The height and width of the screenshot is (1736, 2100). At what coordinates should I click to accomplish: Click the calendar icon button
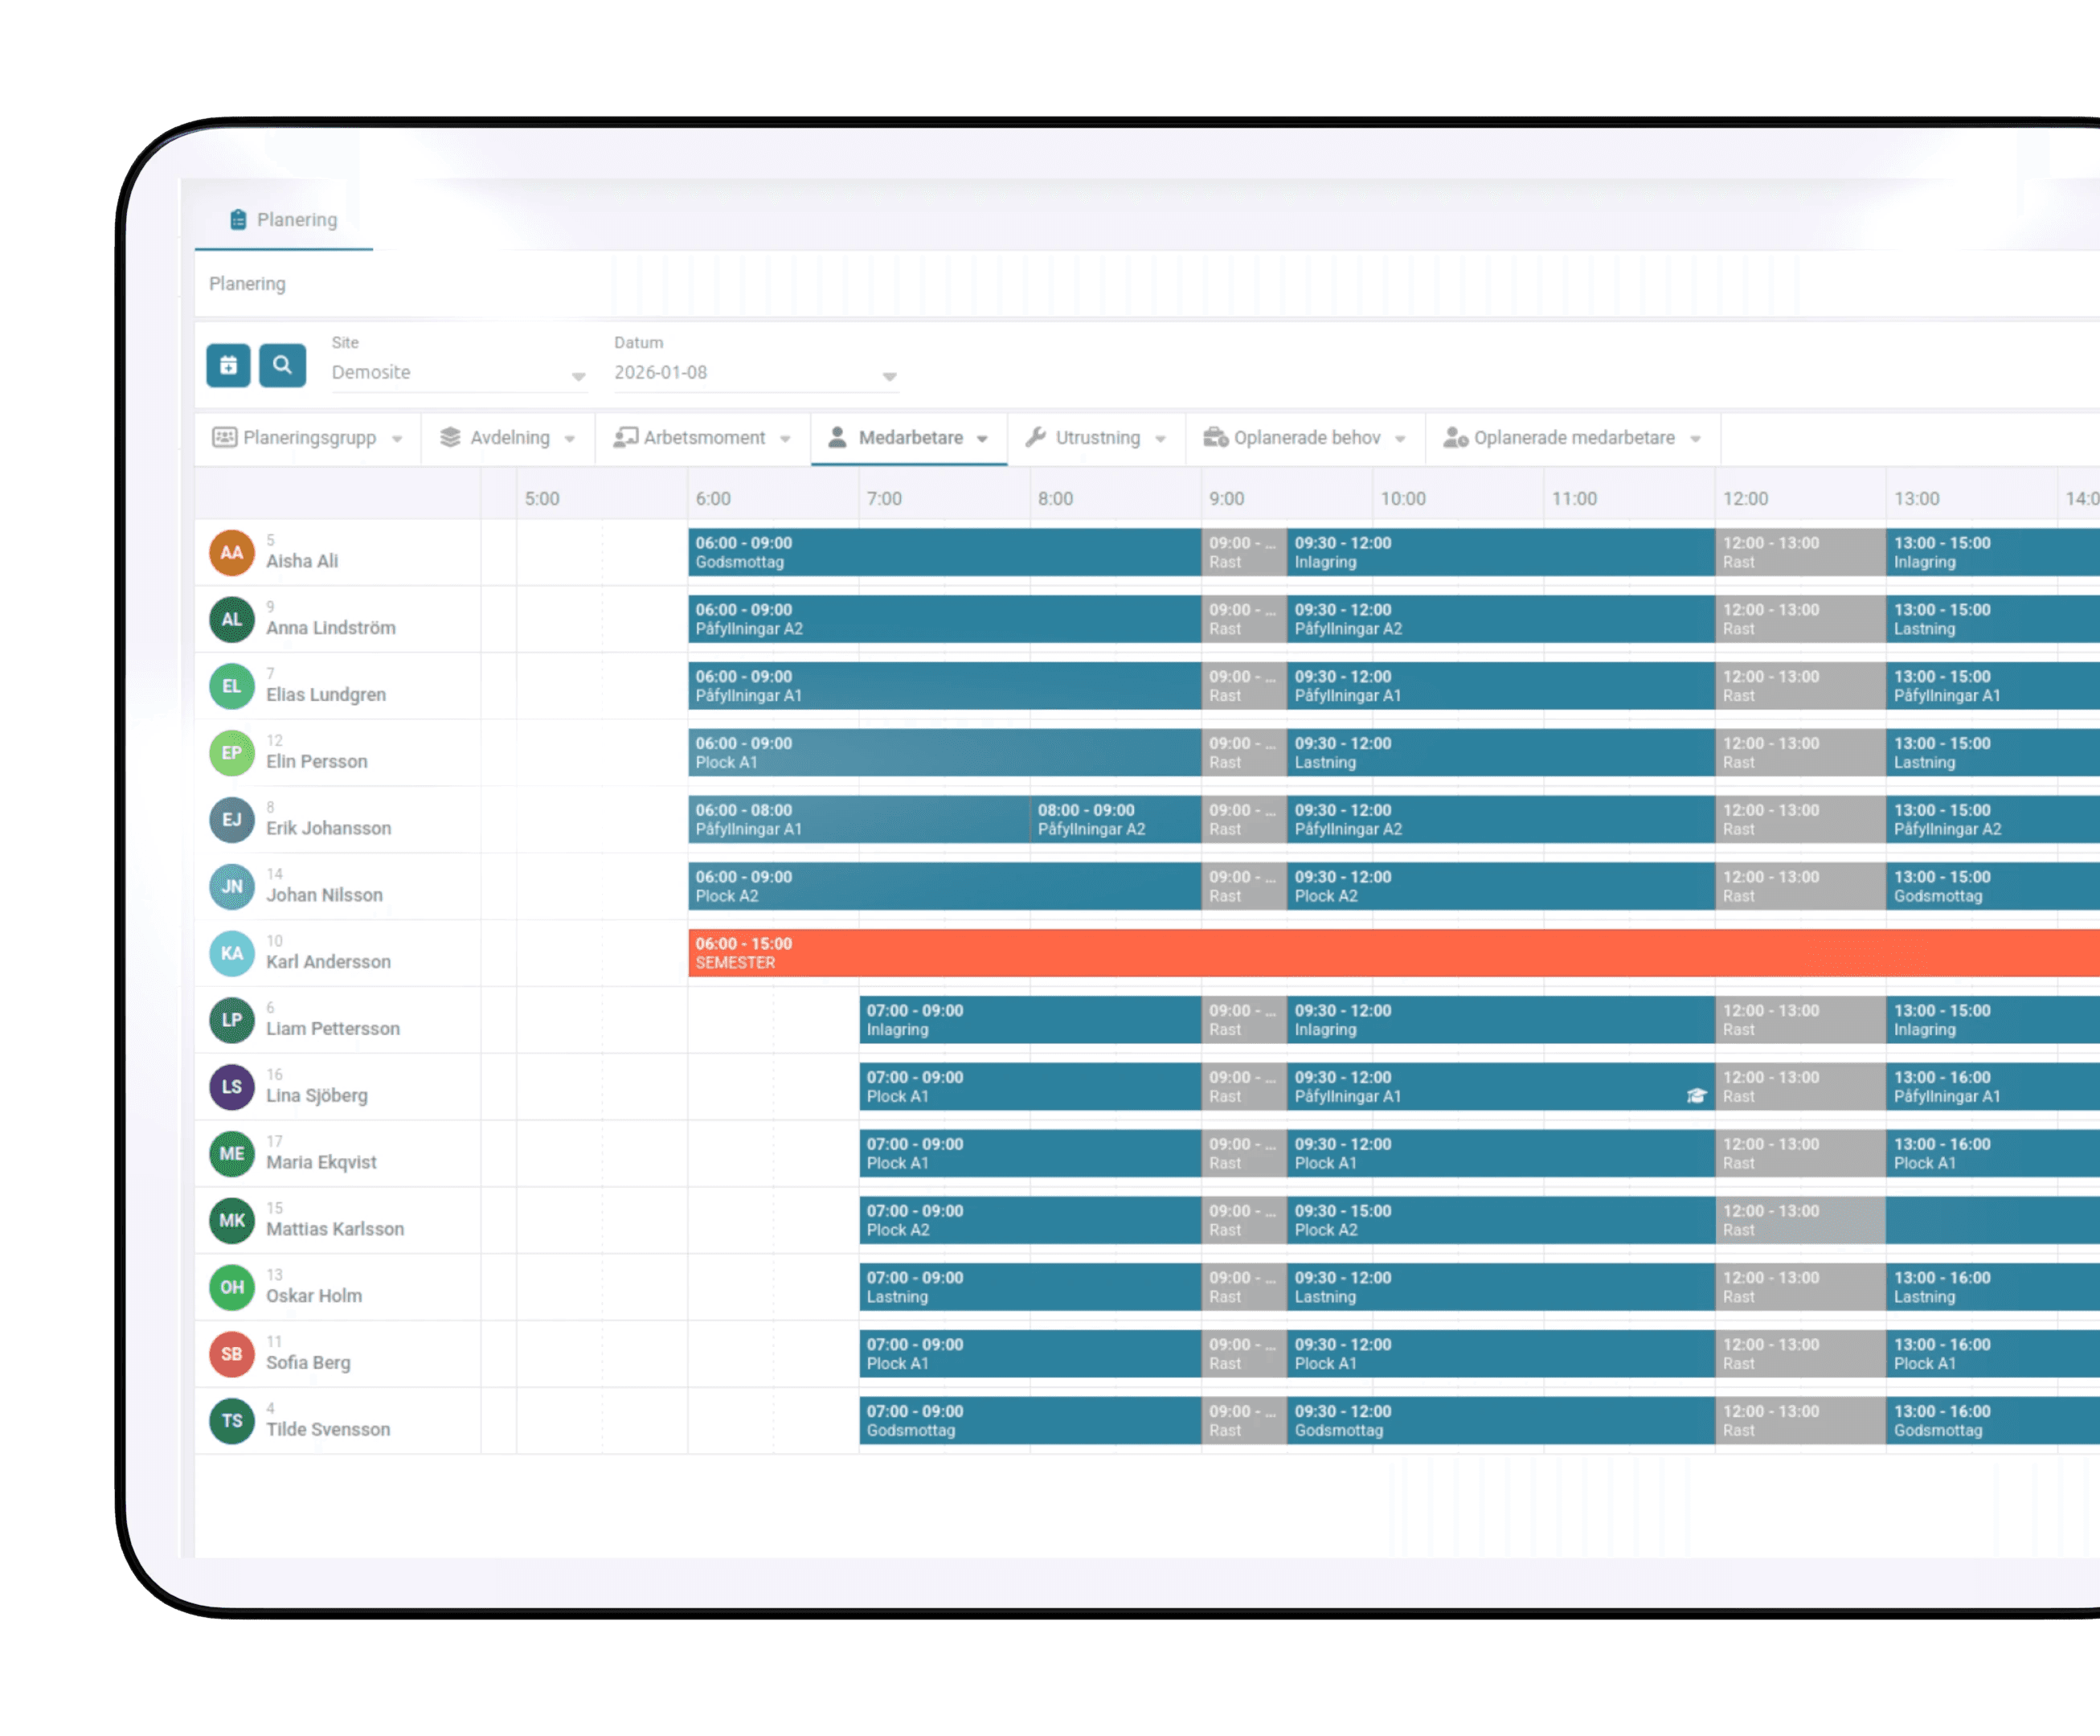pos(228,365)
